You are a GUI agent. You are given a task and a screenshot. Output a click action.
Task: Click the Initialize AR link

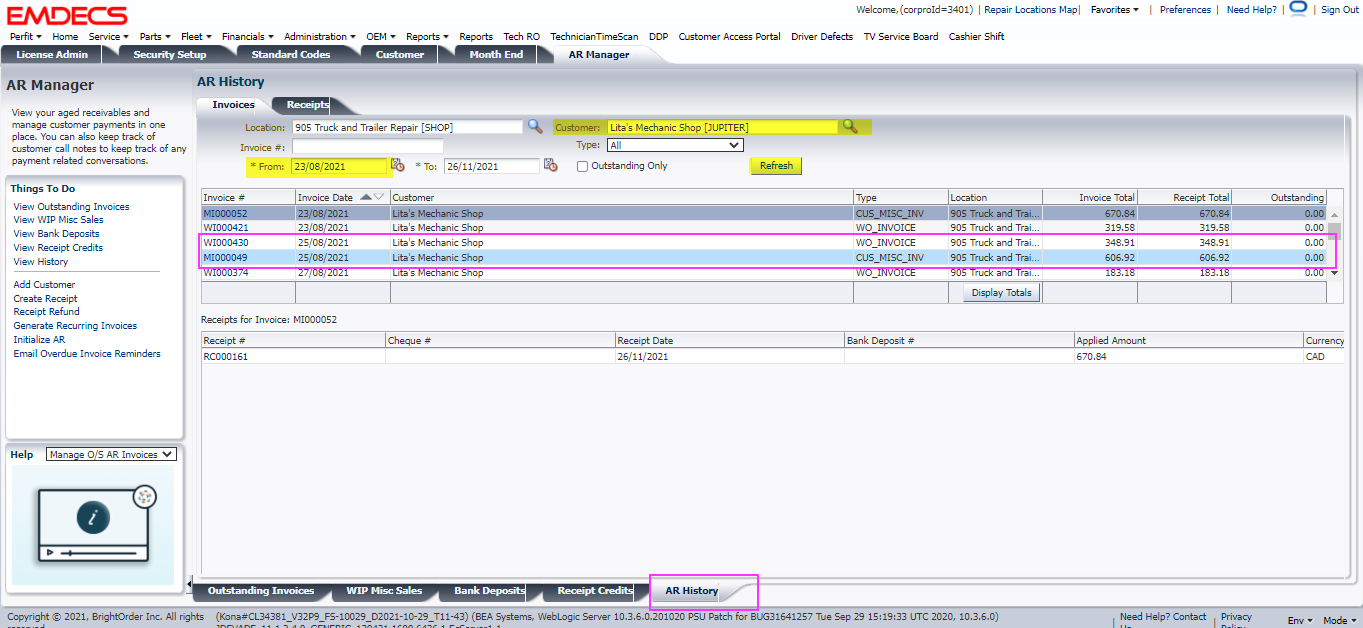coord(38,340)
